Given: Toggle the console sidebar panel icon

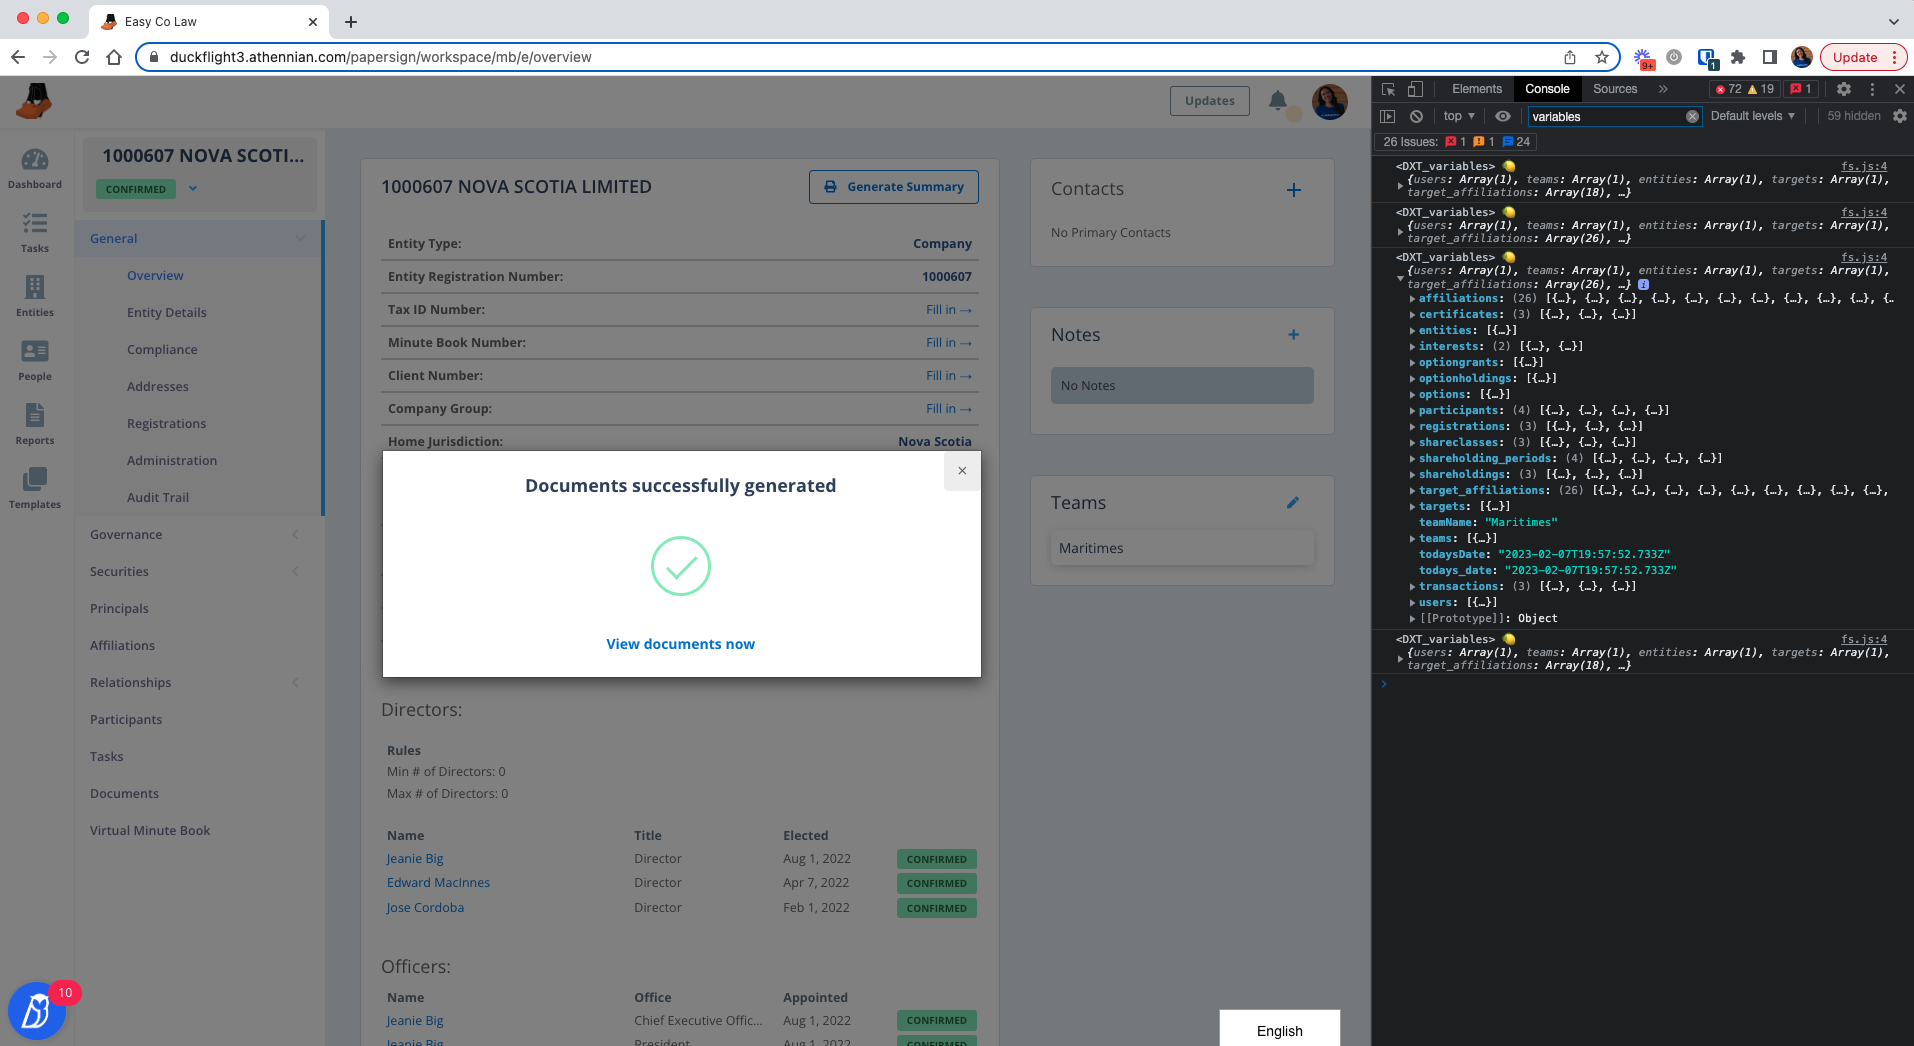Looking at the screenshot, I should click(x=1388, y=116).
